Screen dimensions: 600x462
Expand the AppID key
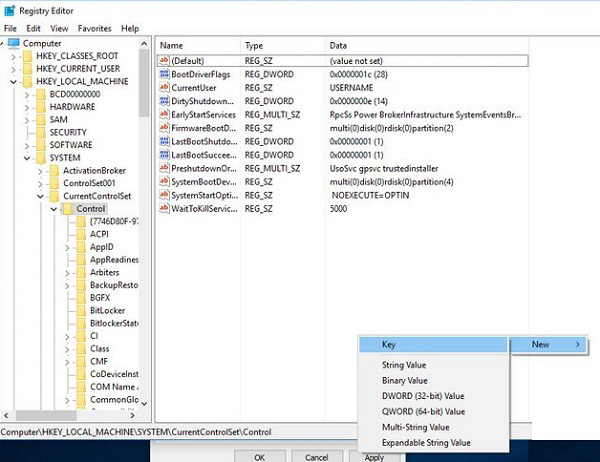[67, 248]
